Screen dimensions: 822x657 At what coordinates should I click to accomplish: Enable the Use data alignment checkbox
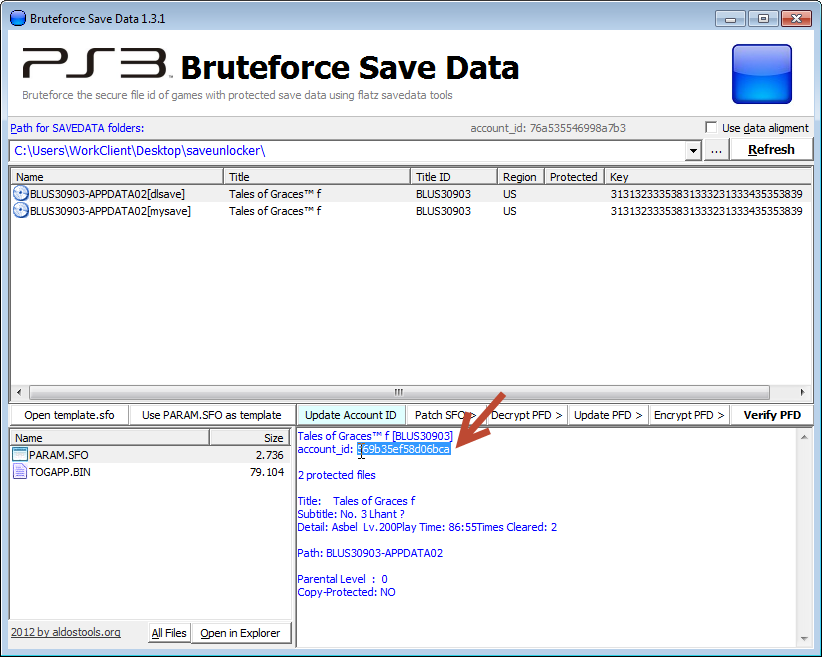point(711,128)
